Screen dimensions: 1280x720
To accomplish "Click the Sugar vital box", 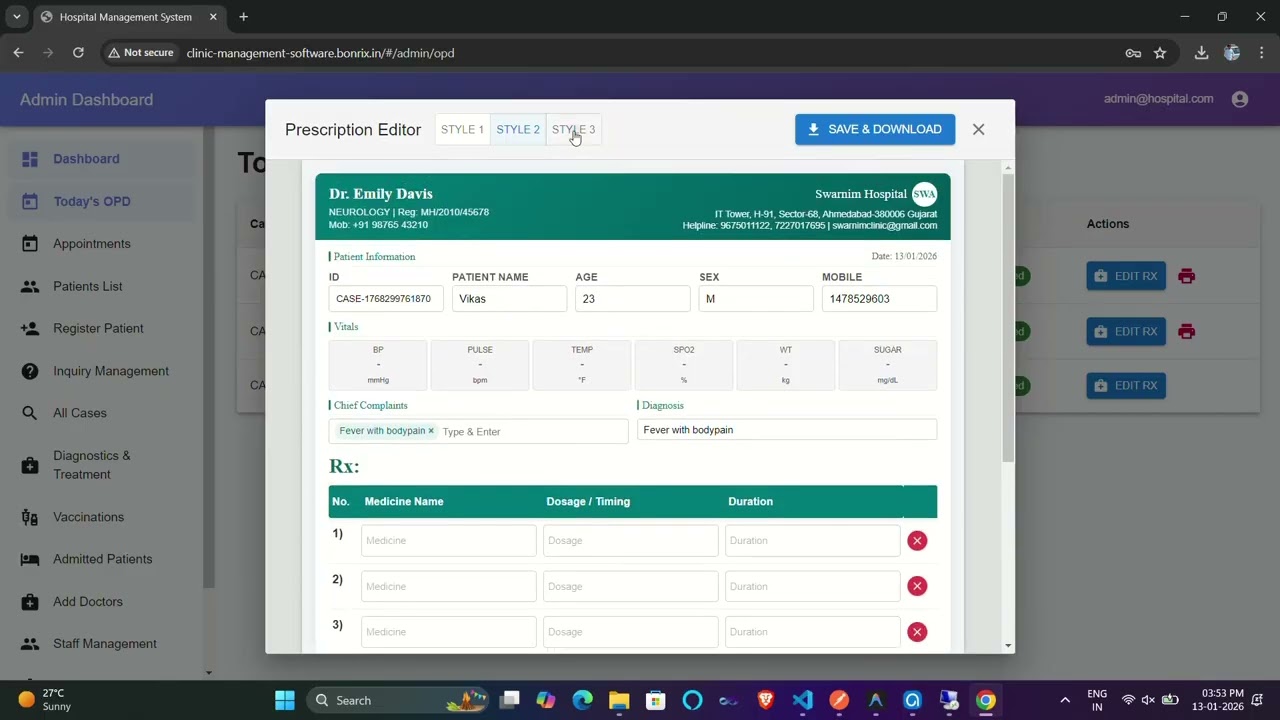I will coord(888,365).
